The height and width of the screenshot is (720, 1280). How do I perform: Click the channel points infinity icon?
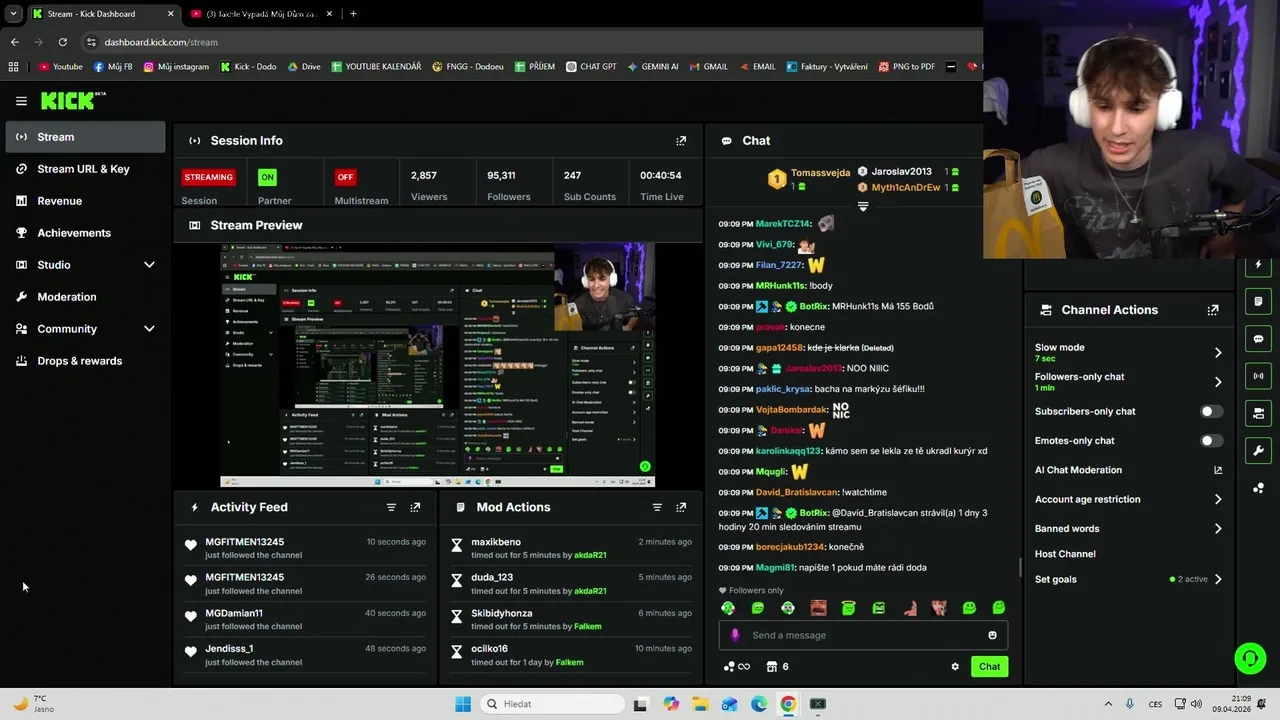pyautogui.click(x=737, y=667)
